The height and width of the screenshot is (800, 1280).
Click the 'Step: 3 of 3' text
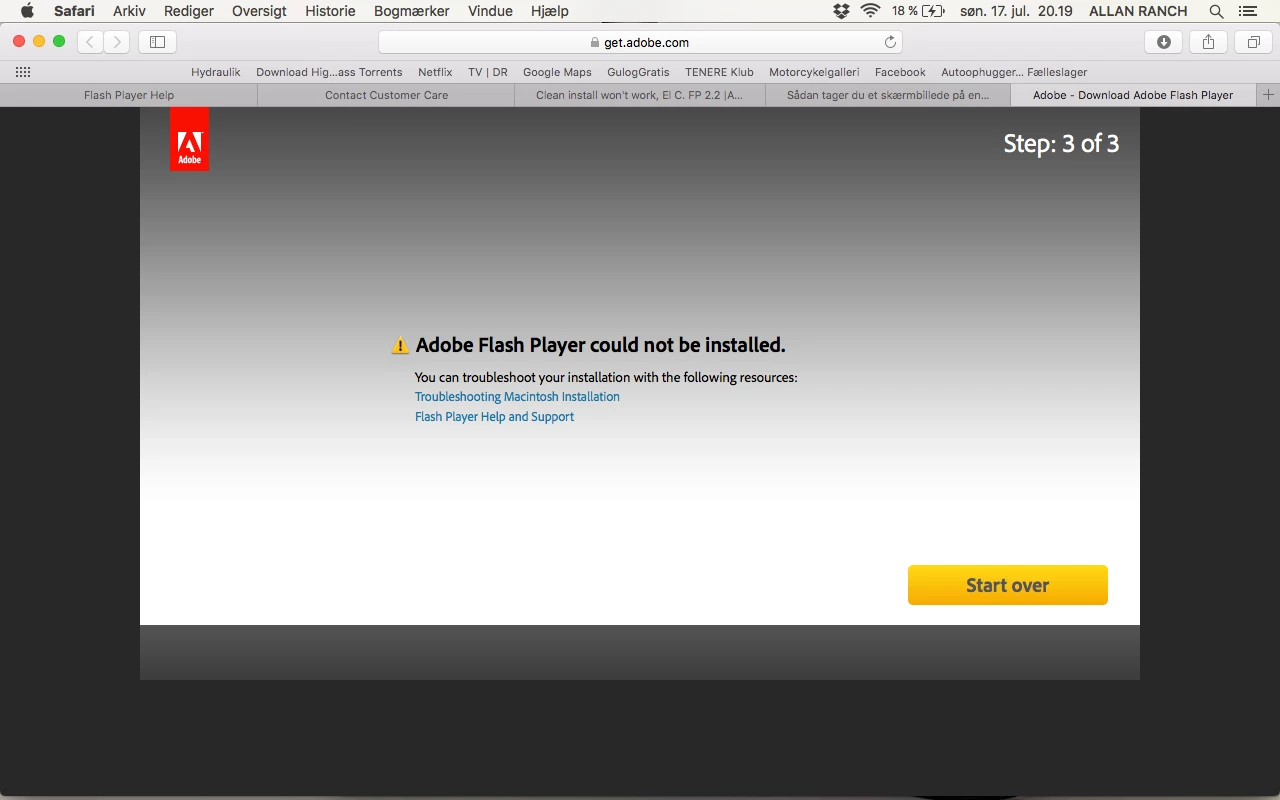1061,144
